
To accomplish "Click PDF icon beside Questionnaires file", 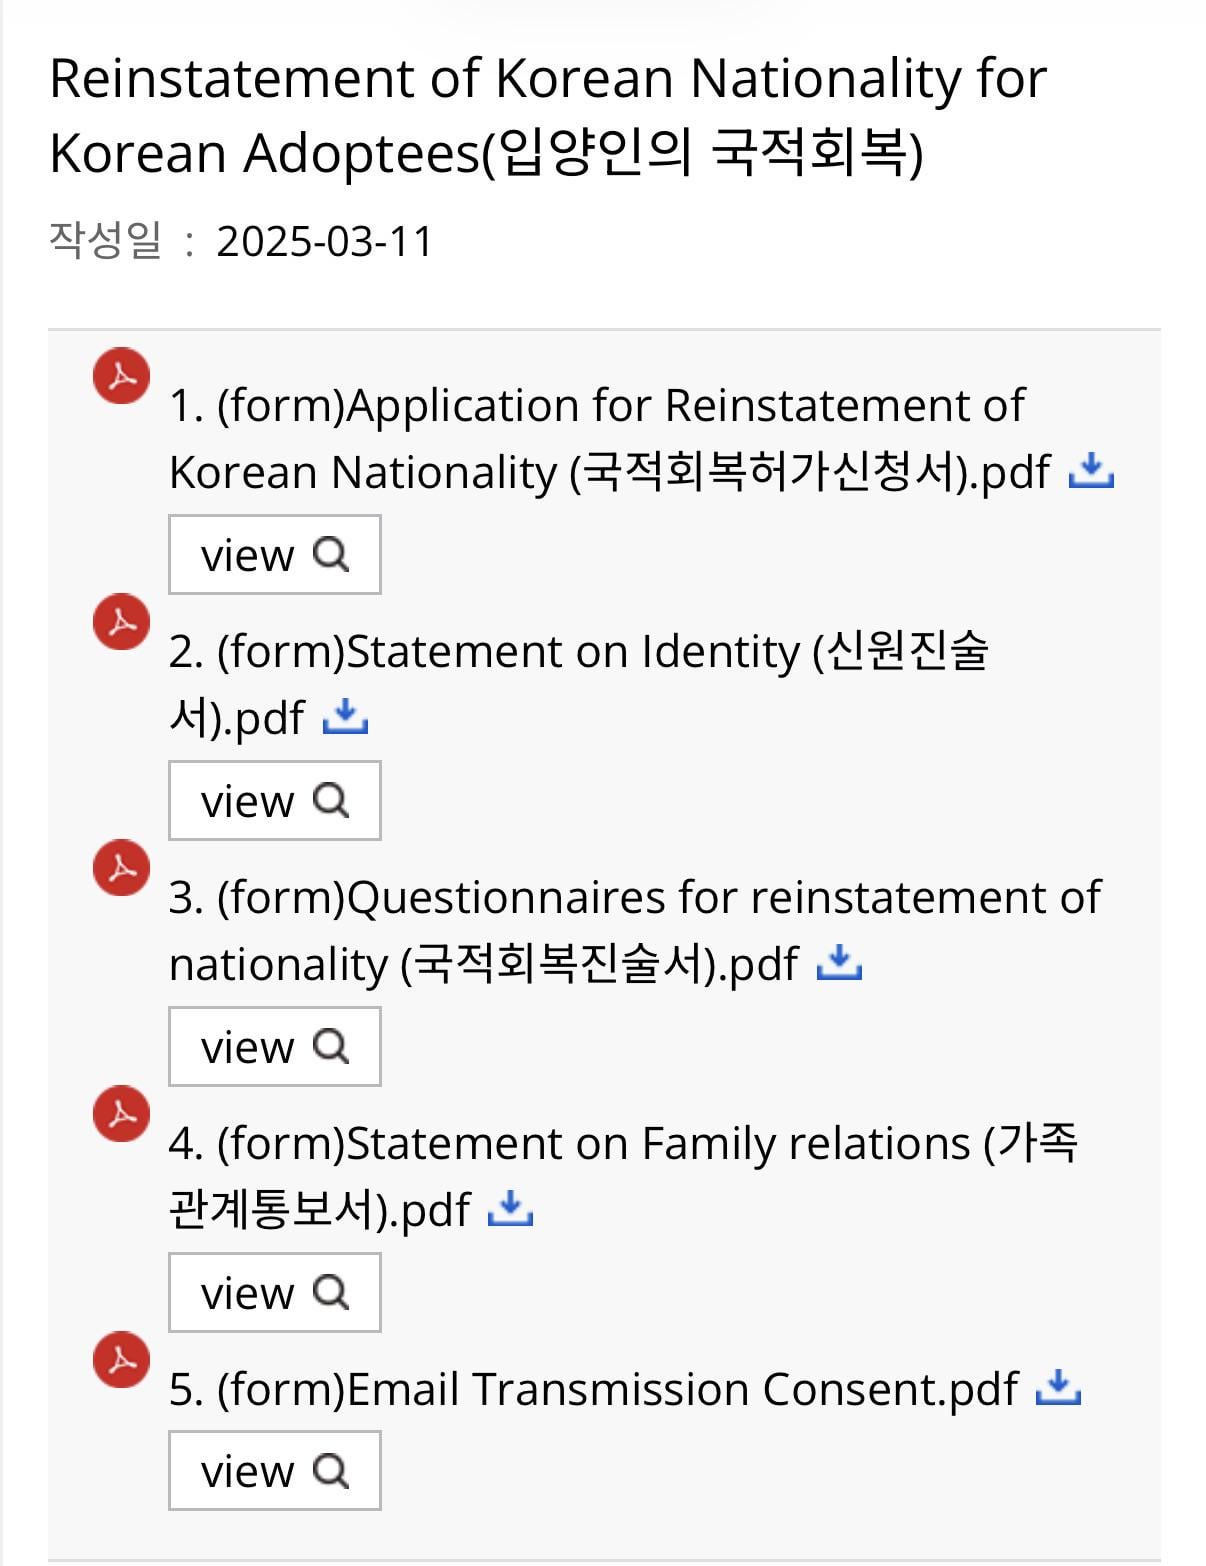I will [x=122, y=868].
